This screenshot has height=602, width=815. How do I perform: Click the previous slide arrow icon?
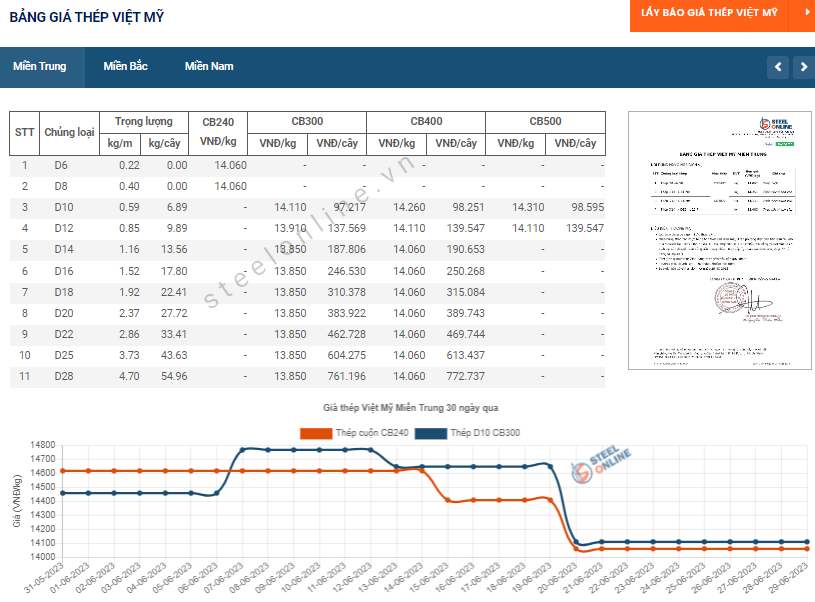click(x=779, y=67)
